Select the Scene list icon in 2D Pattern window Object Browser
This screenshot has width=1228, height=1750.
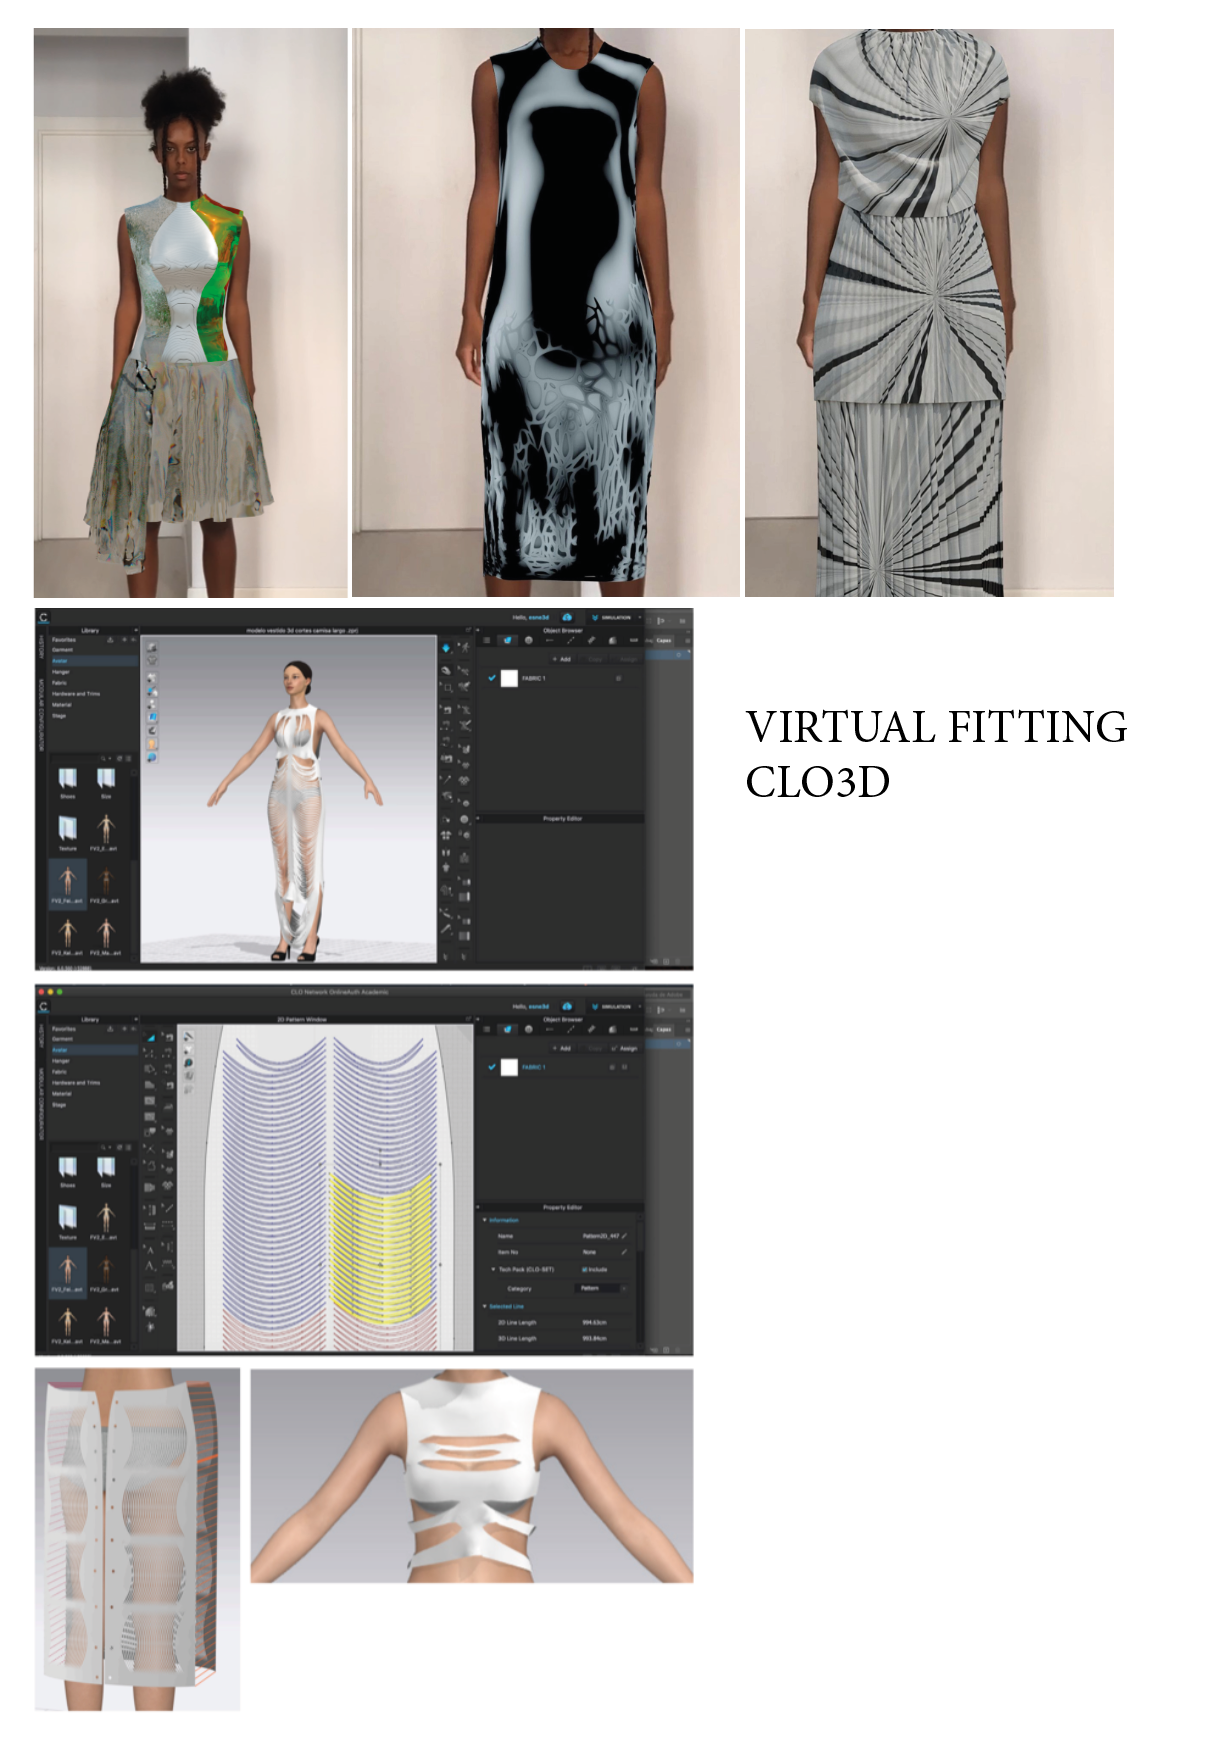pos(487,1029)
